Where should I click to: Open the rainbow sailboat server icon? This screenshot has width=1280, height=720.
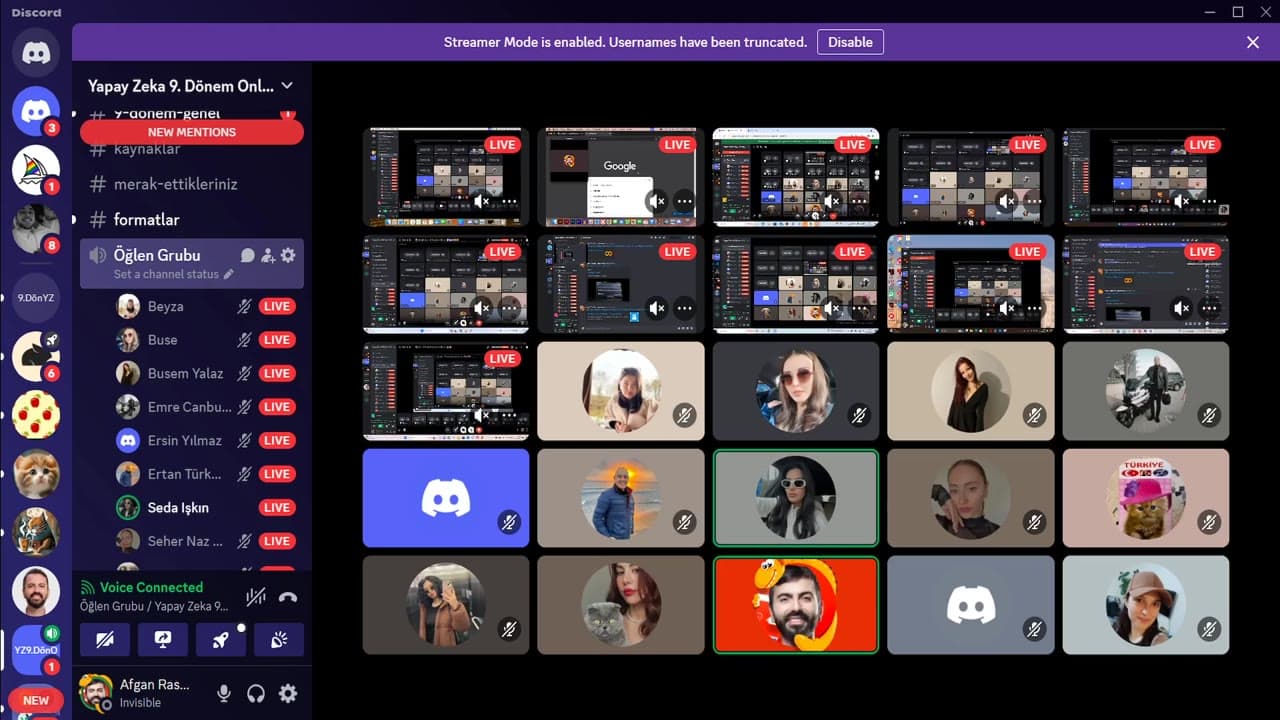[x=36, y=170]
